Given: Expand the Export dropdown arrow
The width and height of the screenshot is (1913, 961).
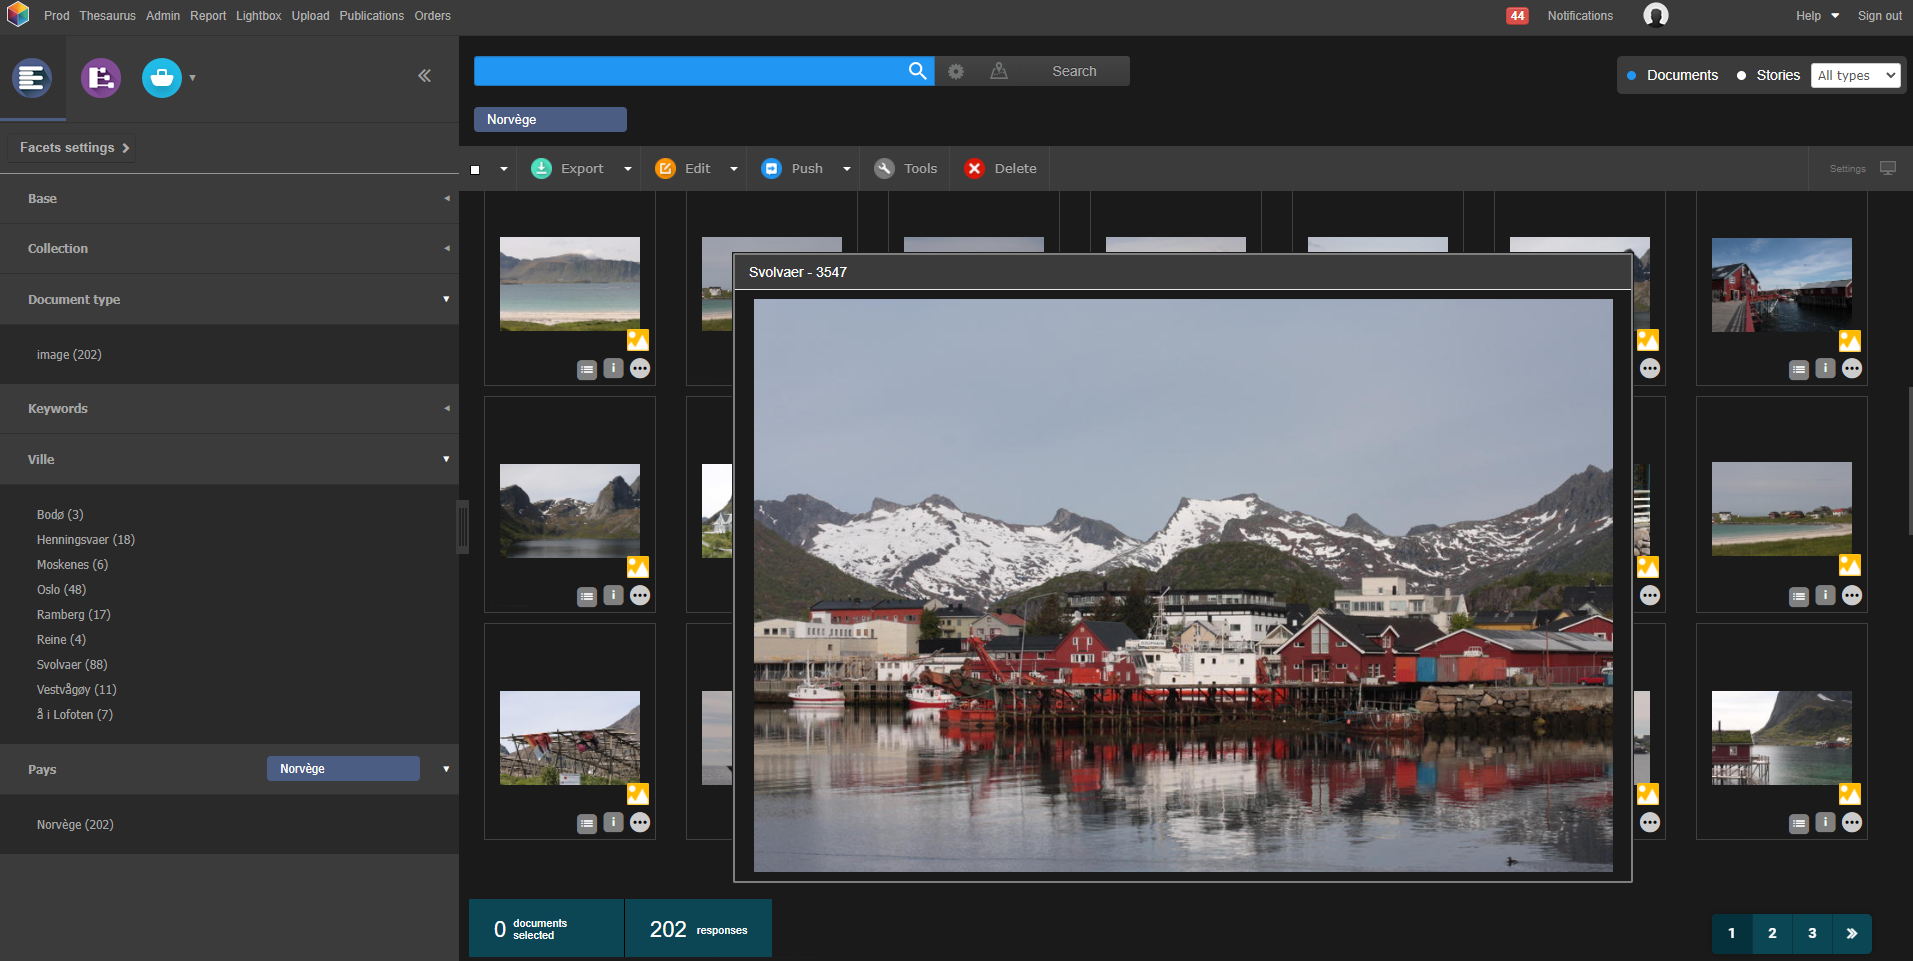Looking at the screenshot, I should 627,168.
